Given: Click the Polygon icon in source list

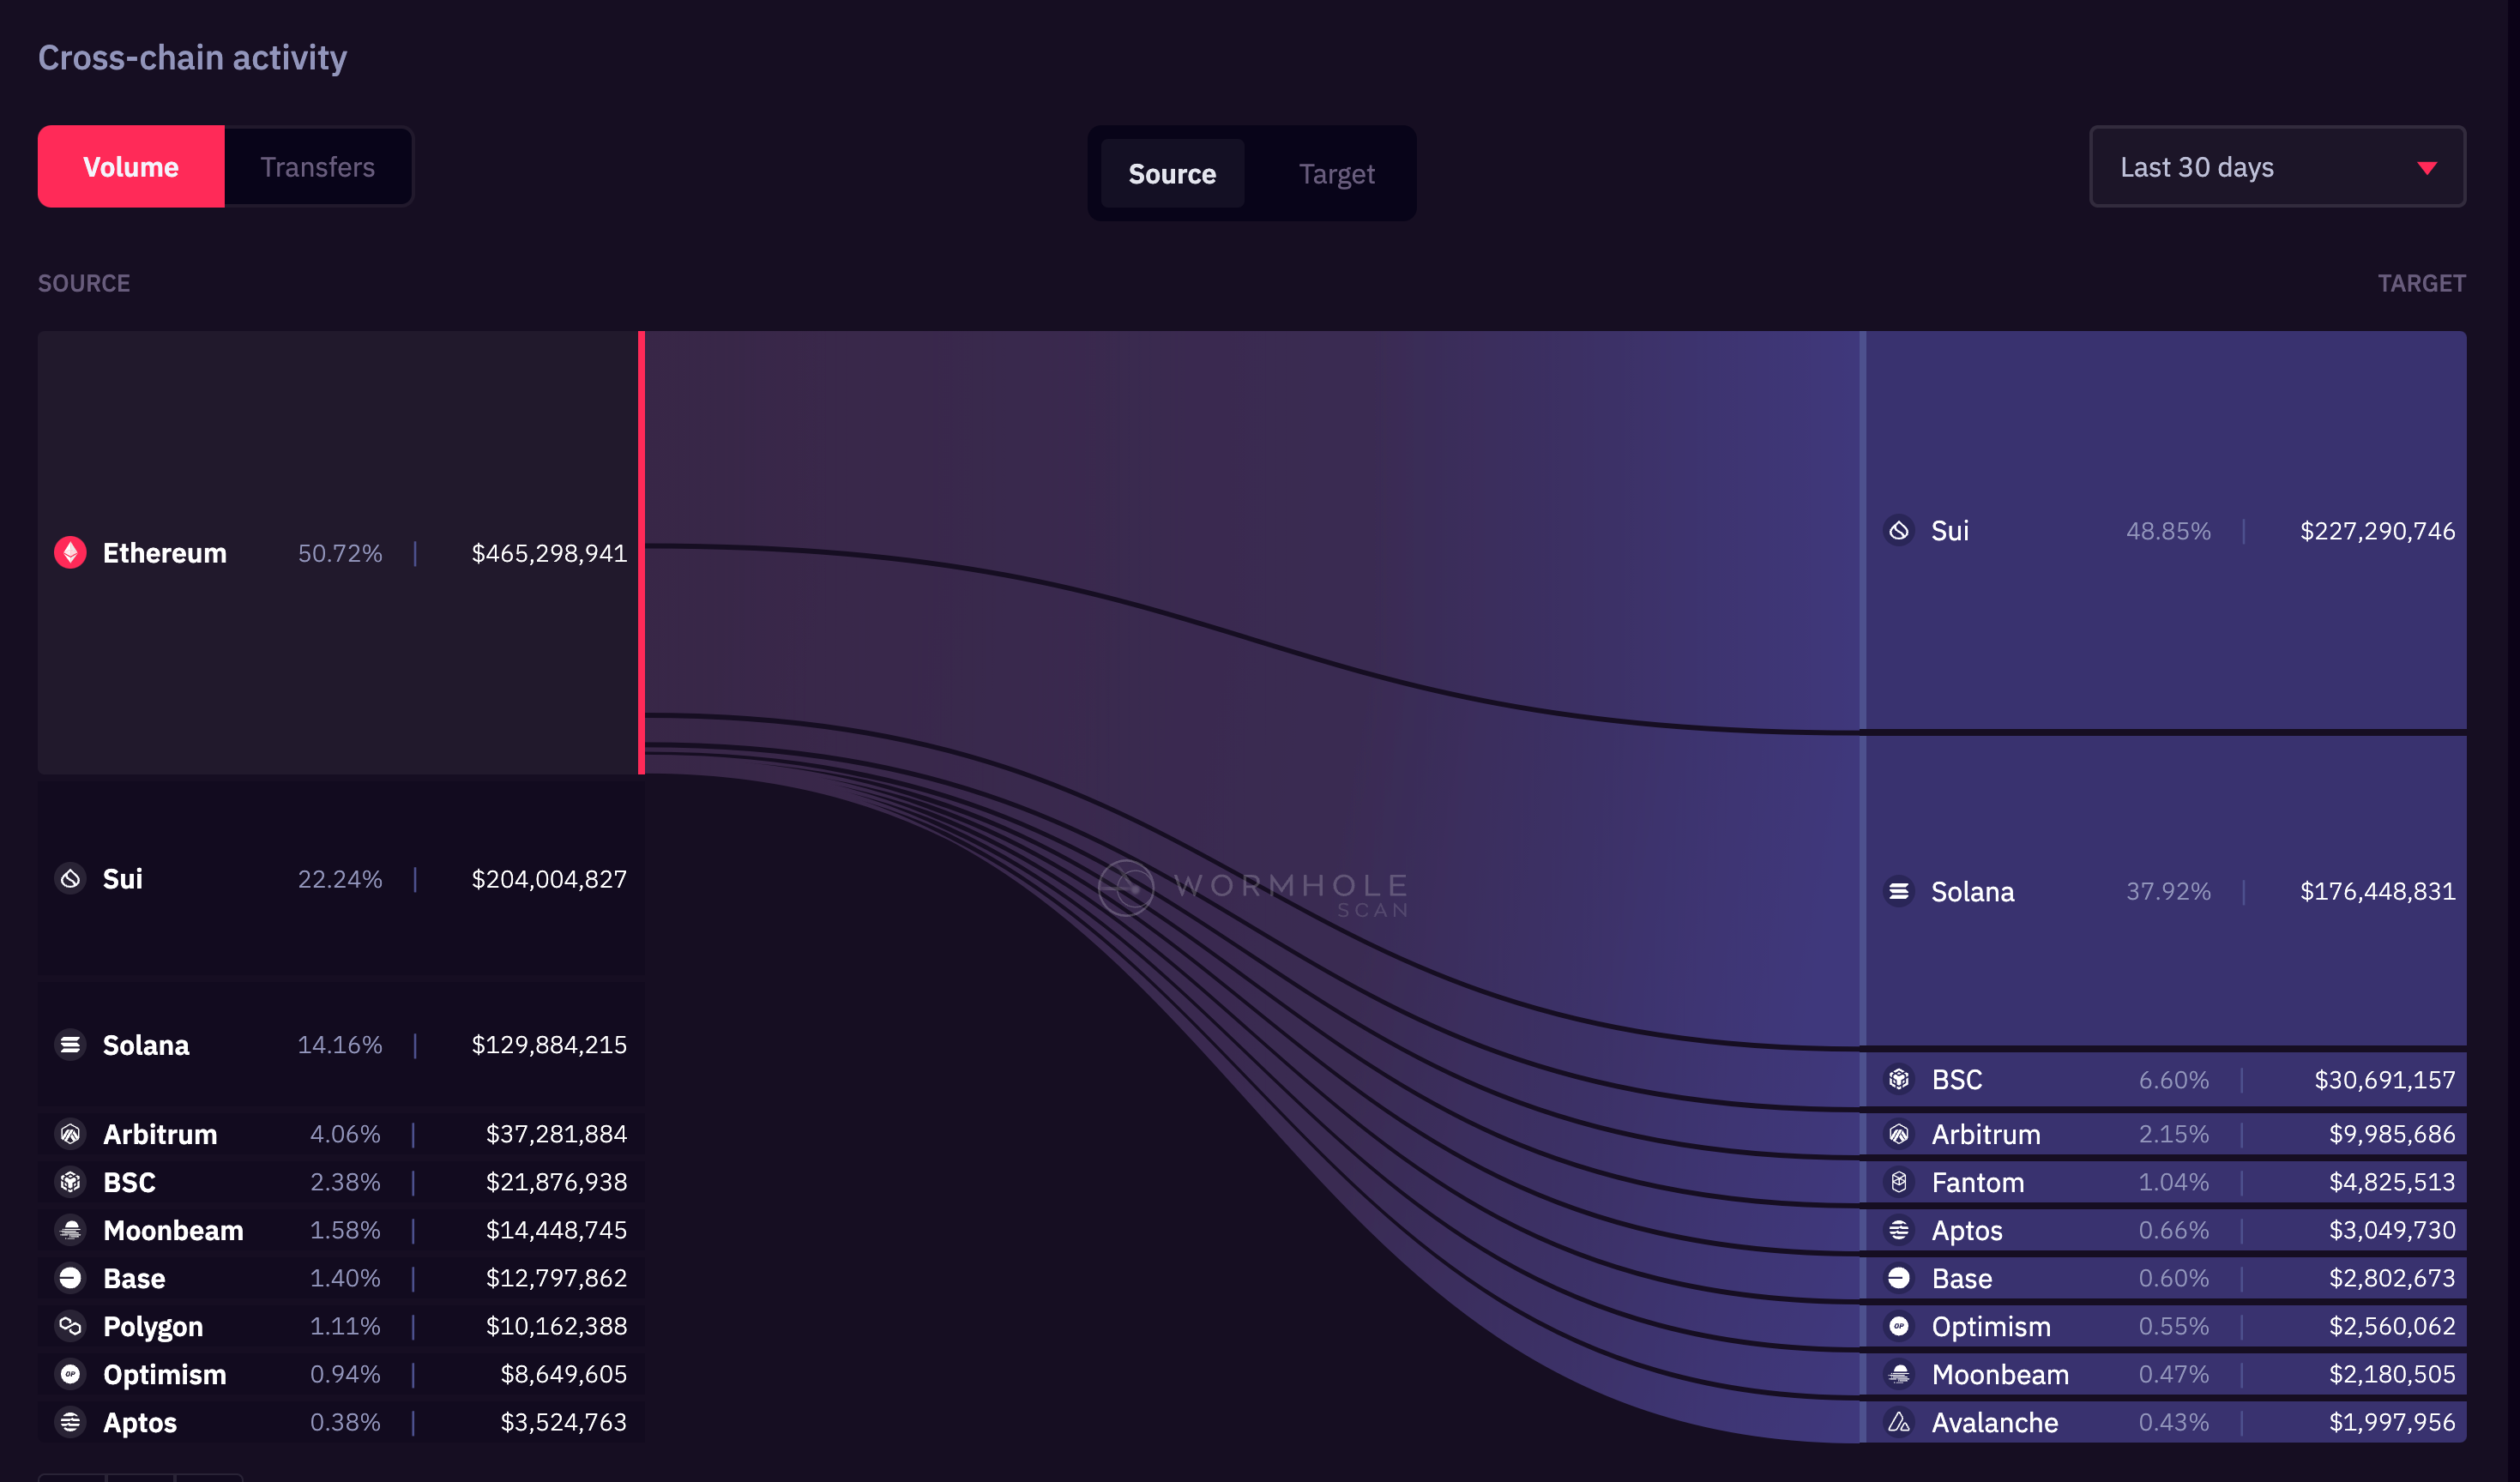Looking at the screenshot, I should tap(70, 1326).
